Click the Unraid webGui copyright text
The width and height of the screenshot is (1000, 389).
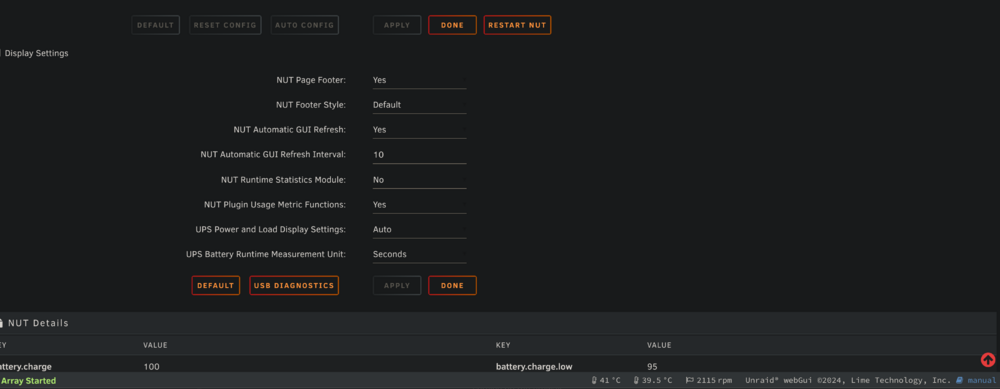[x=848, y=381]
